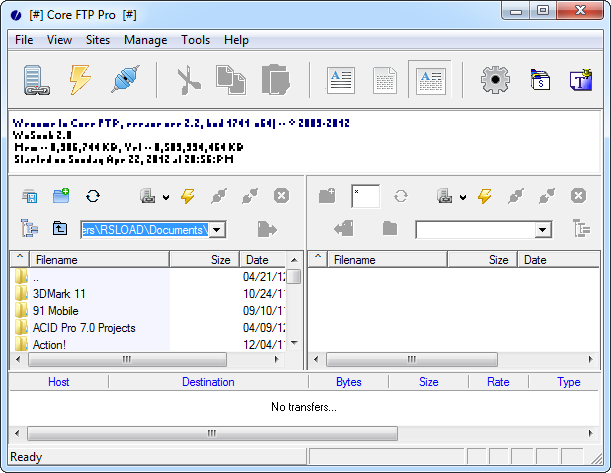Open settings gear icon in toolbar
611x473 pixels.
coord(495,80)
